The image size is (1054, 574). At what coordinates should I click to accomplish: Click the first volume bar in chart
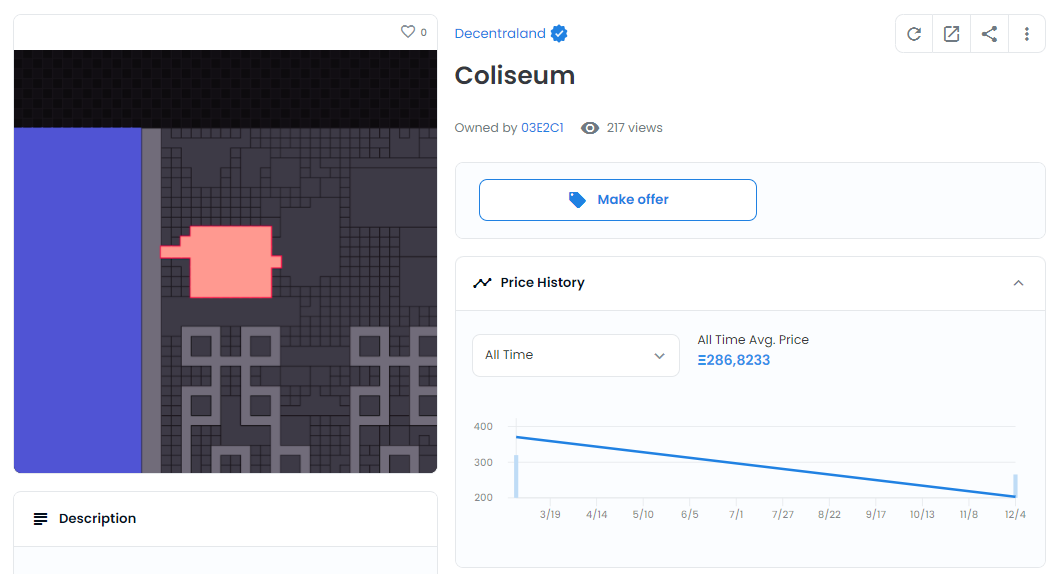[516, 476]
